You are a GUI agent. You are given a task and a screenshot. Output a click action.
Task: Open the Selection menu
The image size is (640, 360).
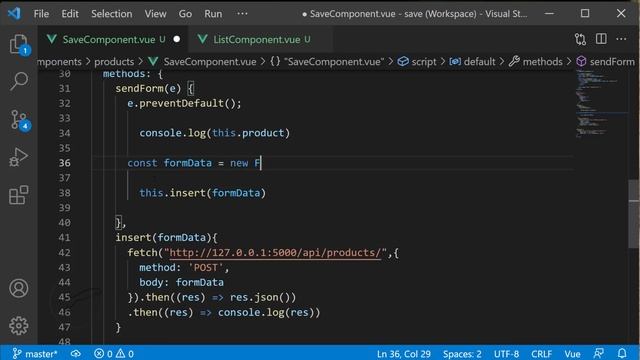111,14
